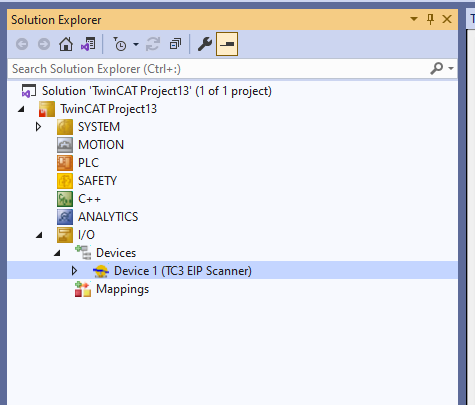Click the ANALYTICS node icon
The image size is (475, 405).
(65, 217)
